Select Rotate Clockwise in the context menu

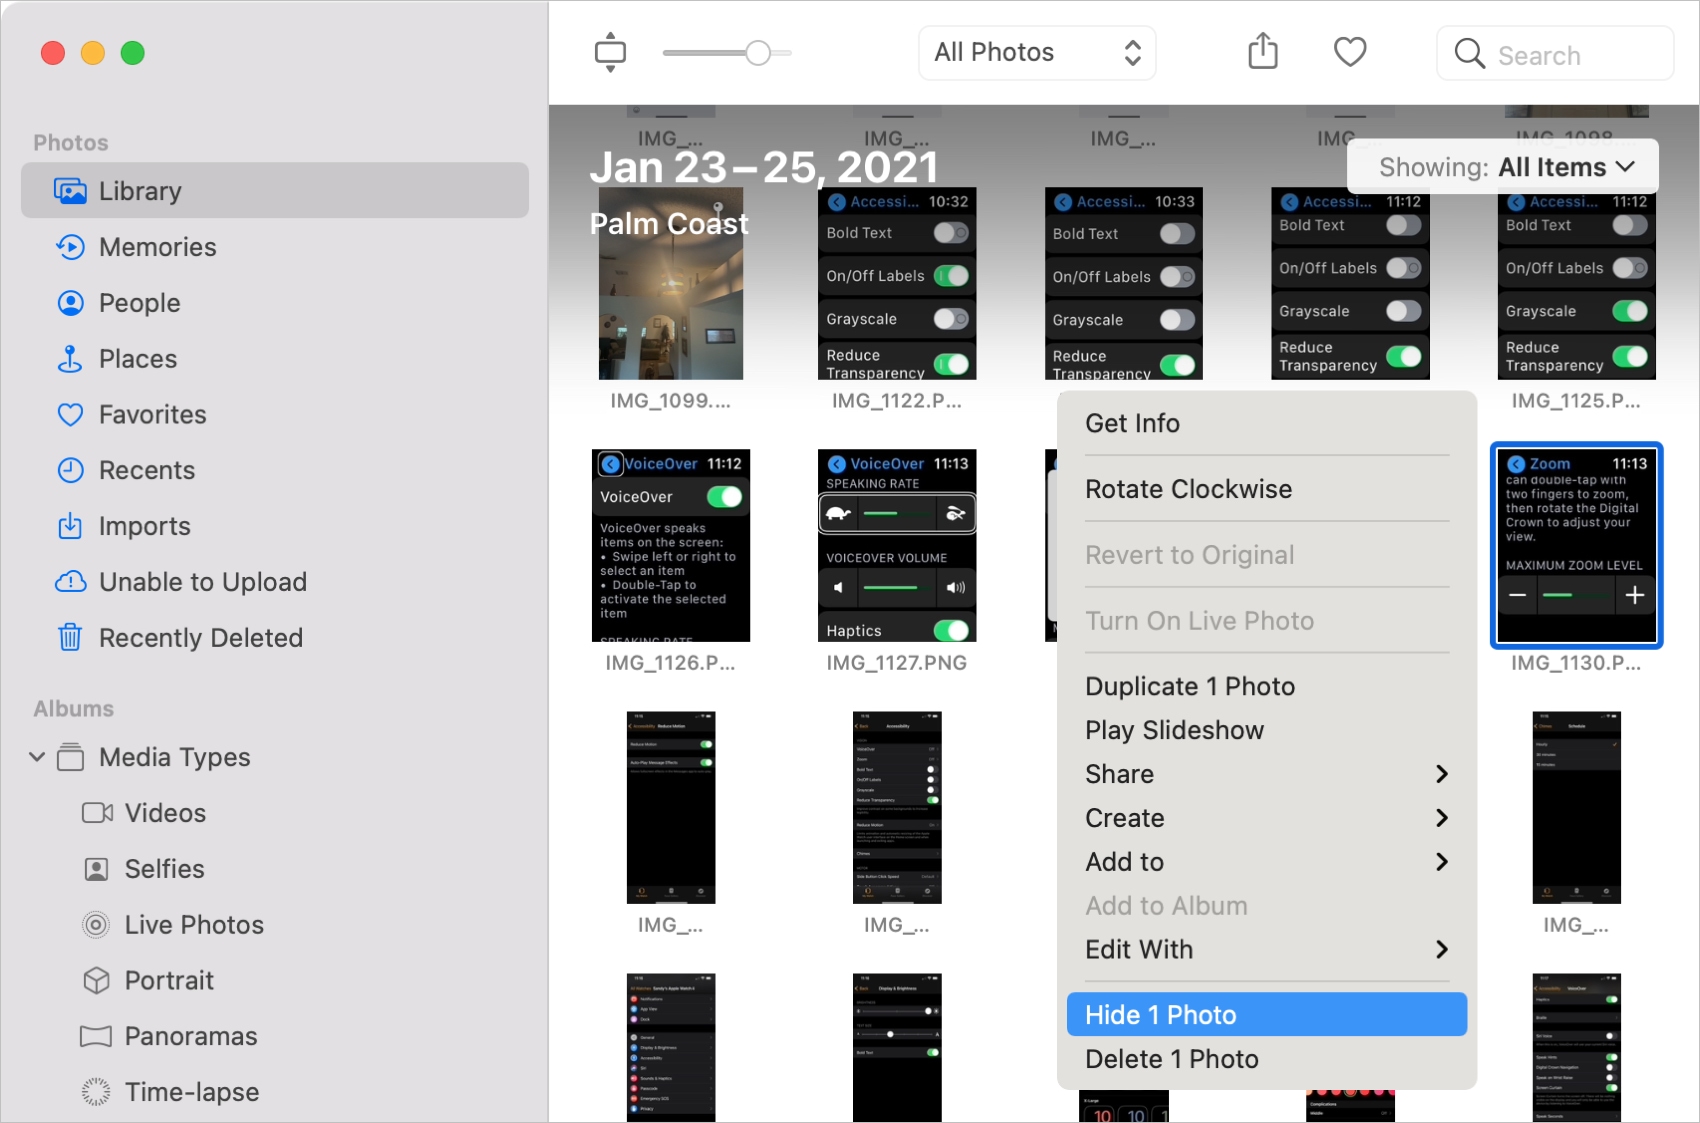click(x=1267, y=489)
